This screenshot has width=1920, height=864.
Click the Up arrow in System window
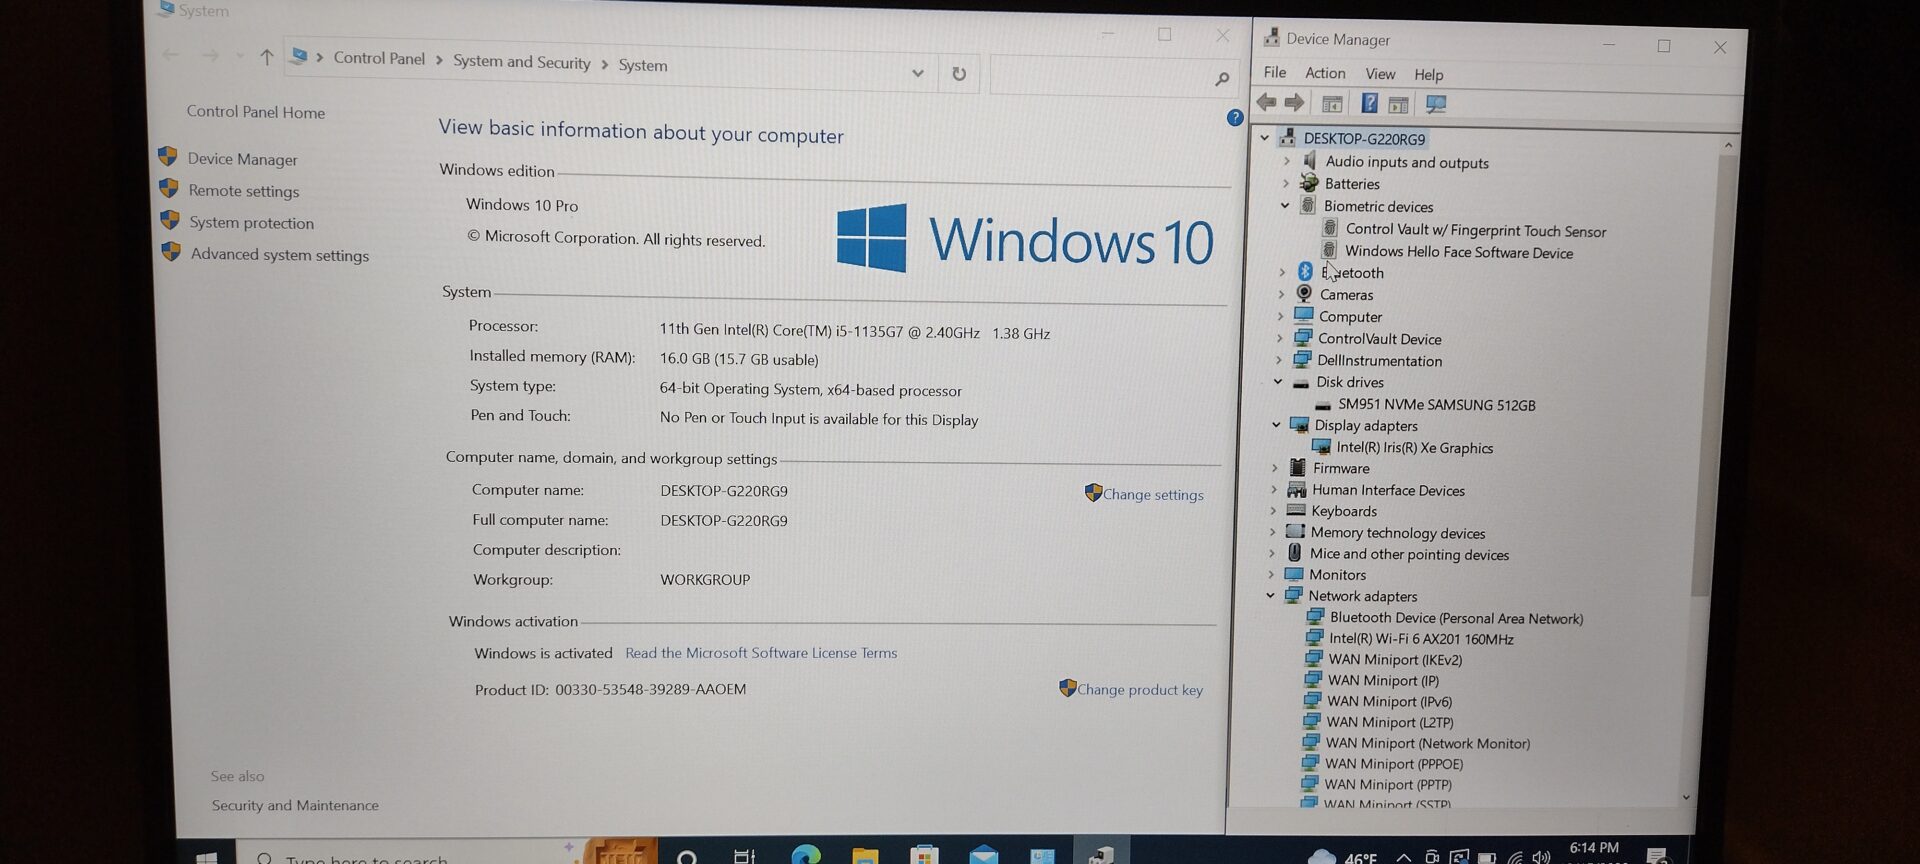point(266,57)
